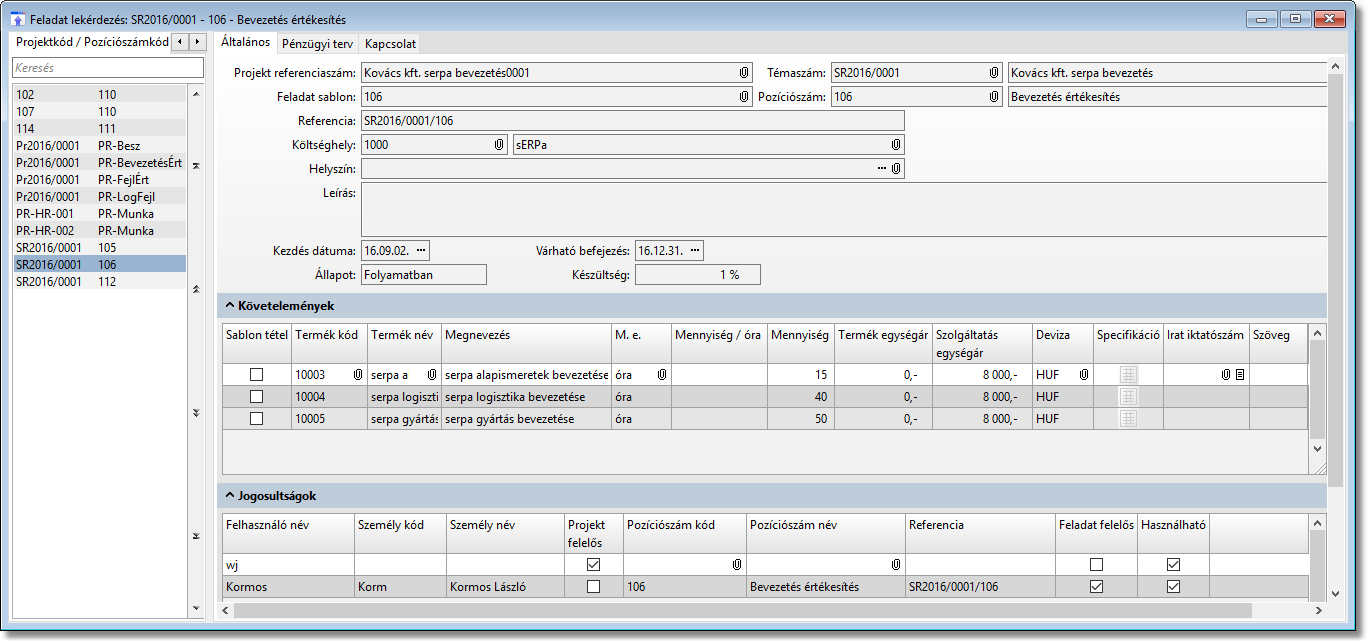Toggle Projekt felelős checkbox for user wj

[x=594, y=565]
